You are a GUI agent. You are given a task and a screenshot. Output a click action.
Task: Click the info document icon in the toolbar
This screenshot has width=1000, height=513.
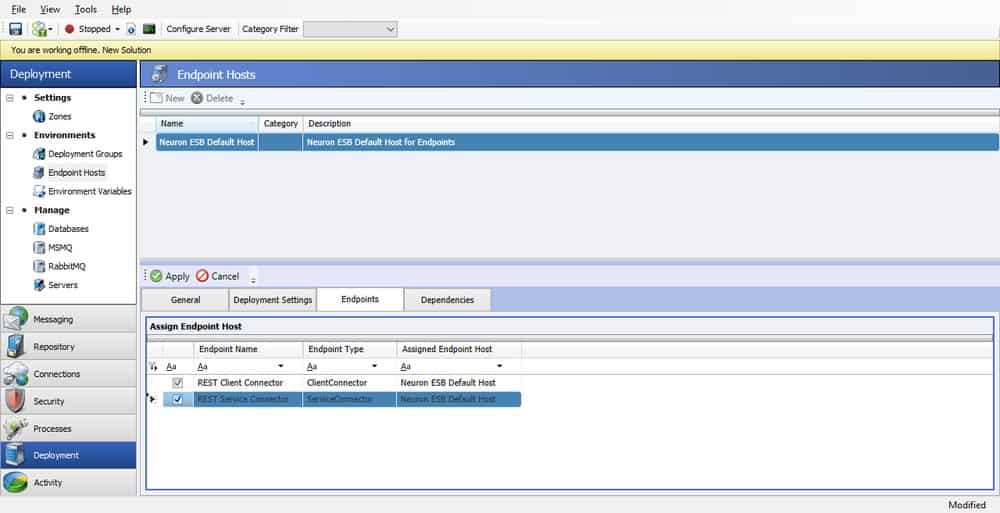point(131,29)
